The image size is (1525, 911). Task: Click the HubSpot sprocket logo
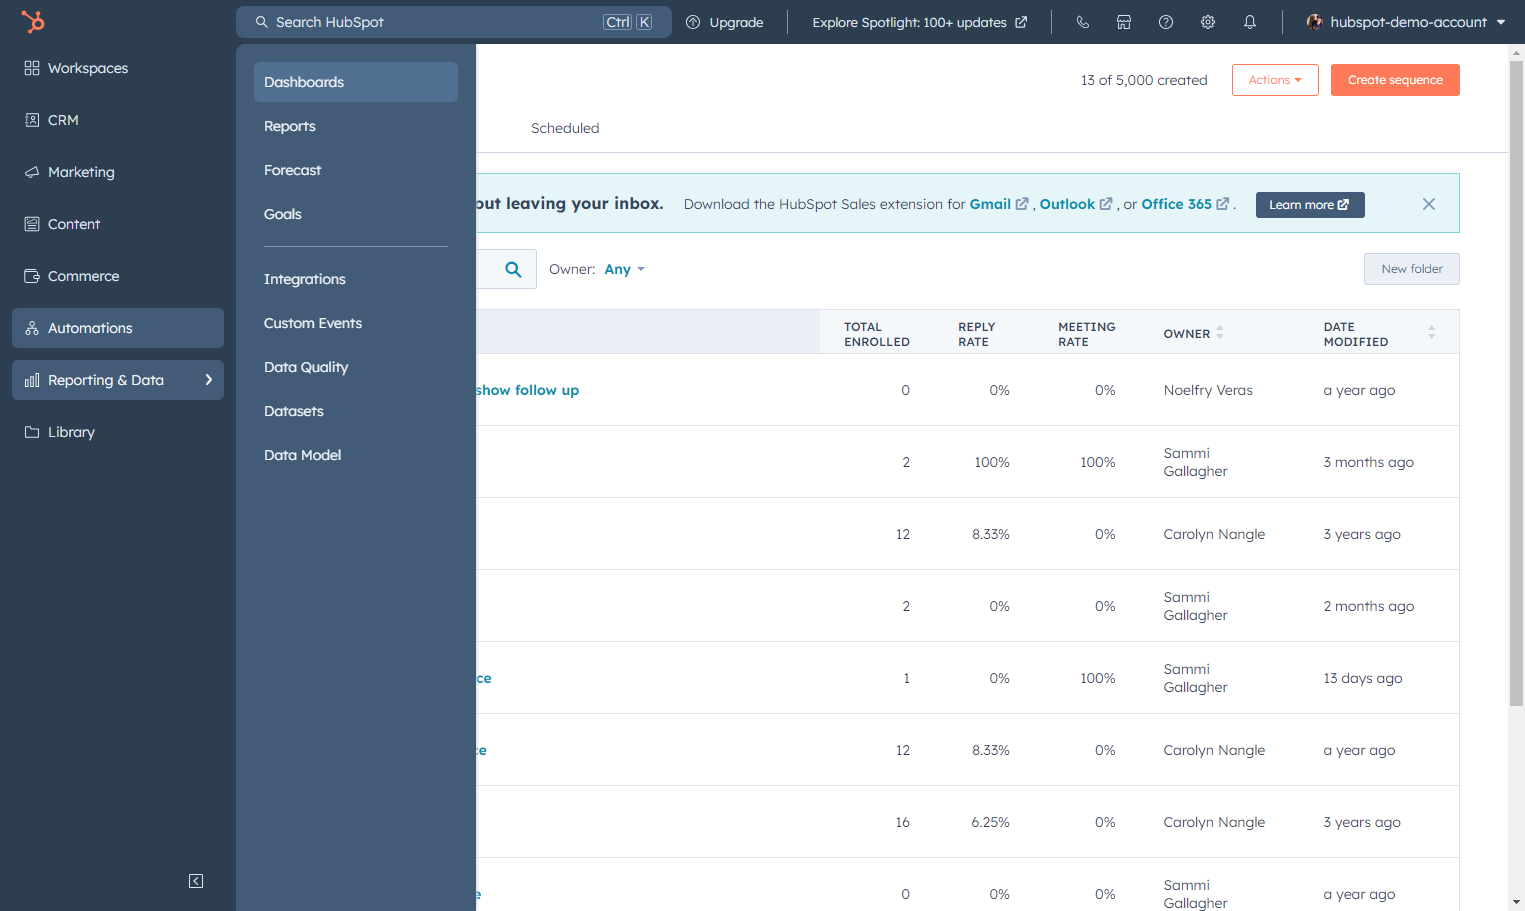(x=33, y=21)
